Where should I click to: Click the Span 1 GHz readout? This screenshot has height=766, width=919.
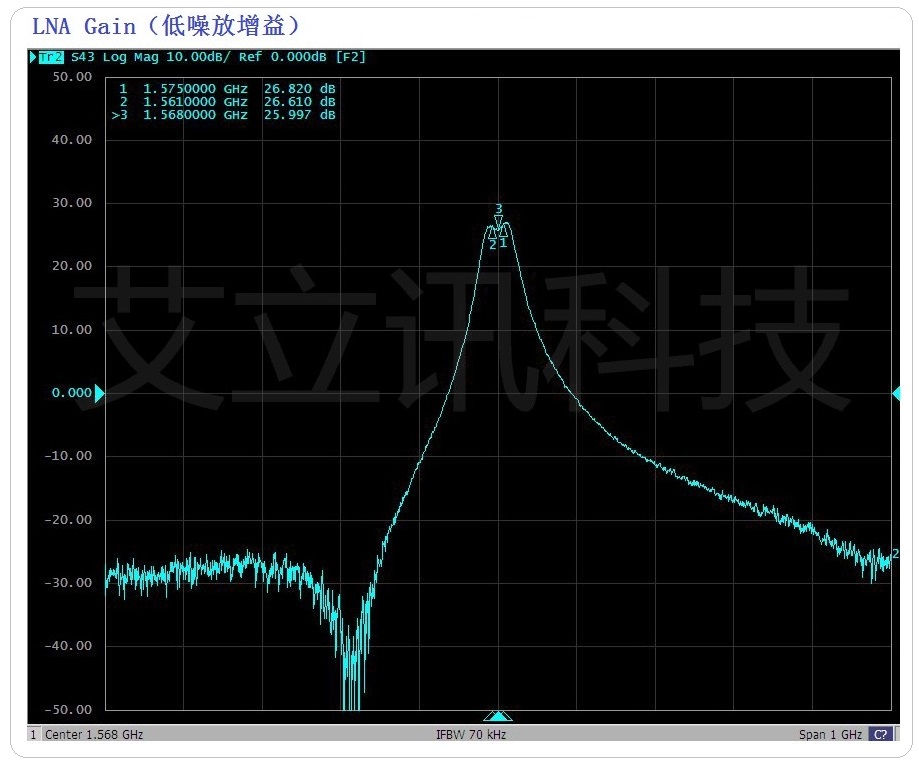[830, 734]
